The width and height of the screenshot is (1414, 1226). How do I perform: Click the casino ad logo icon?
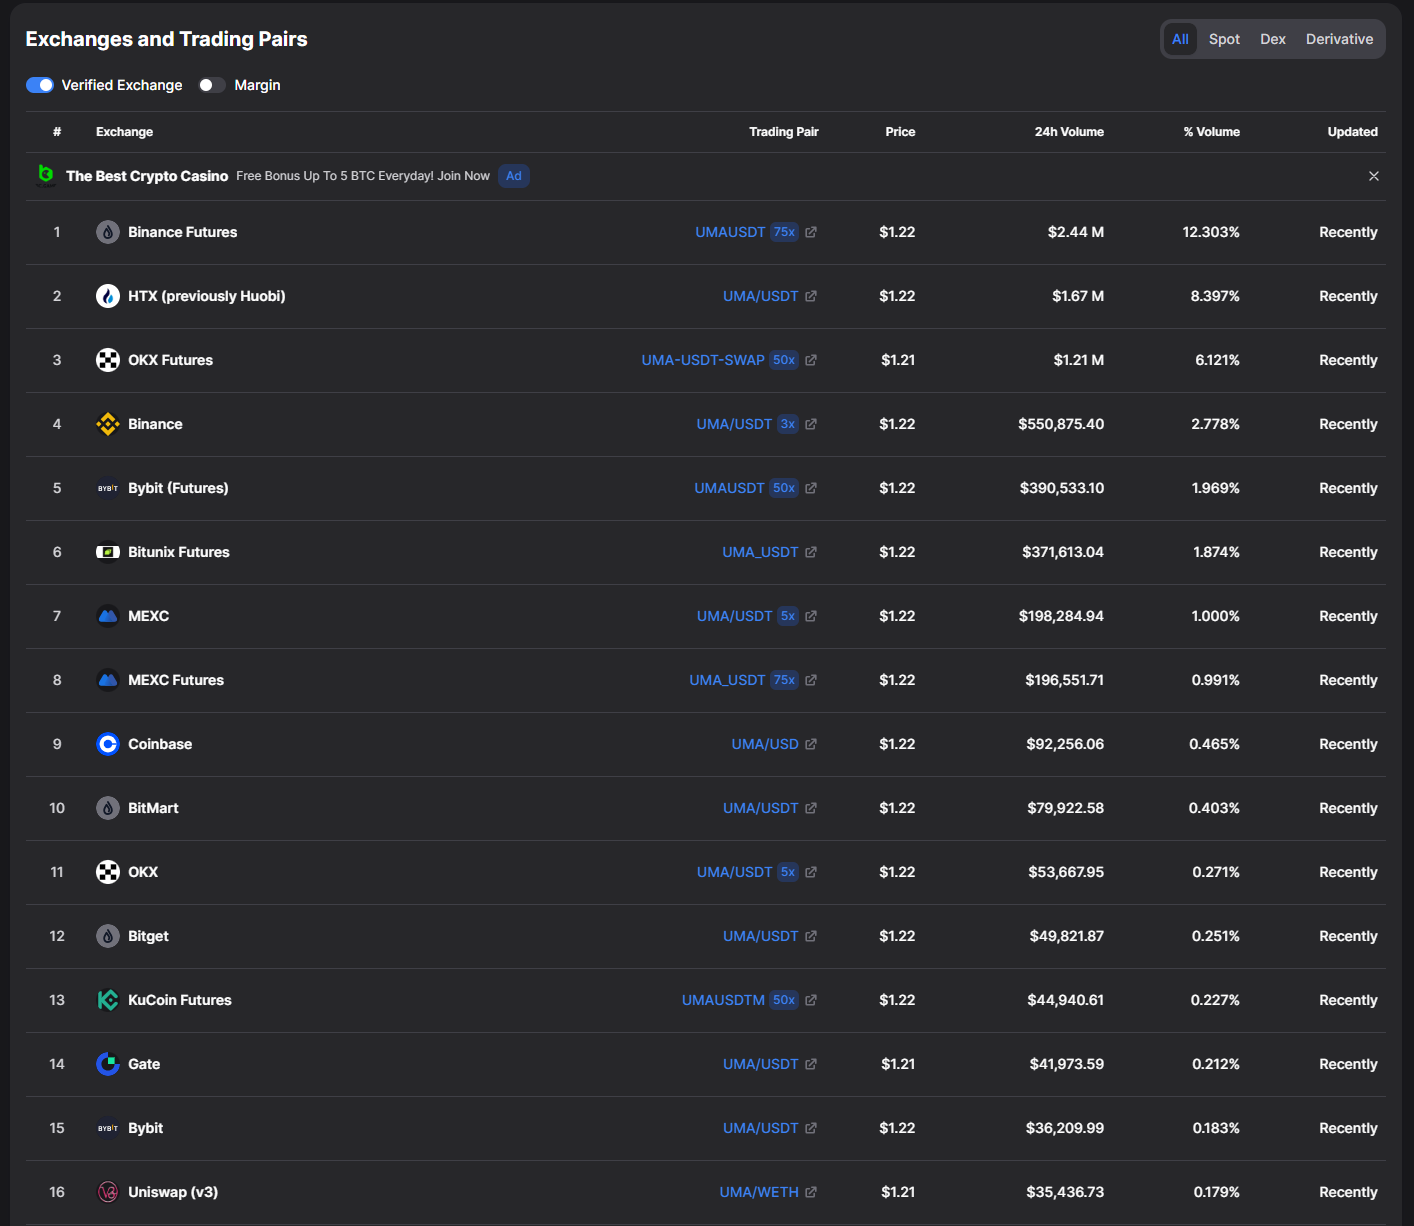pos(46,176)
